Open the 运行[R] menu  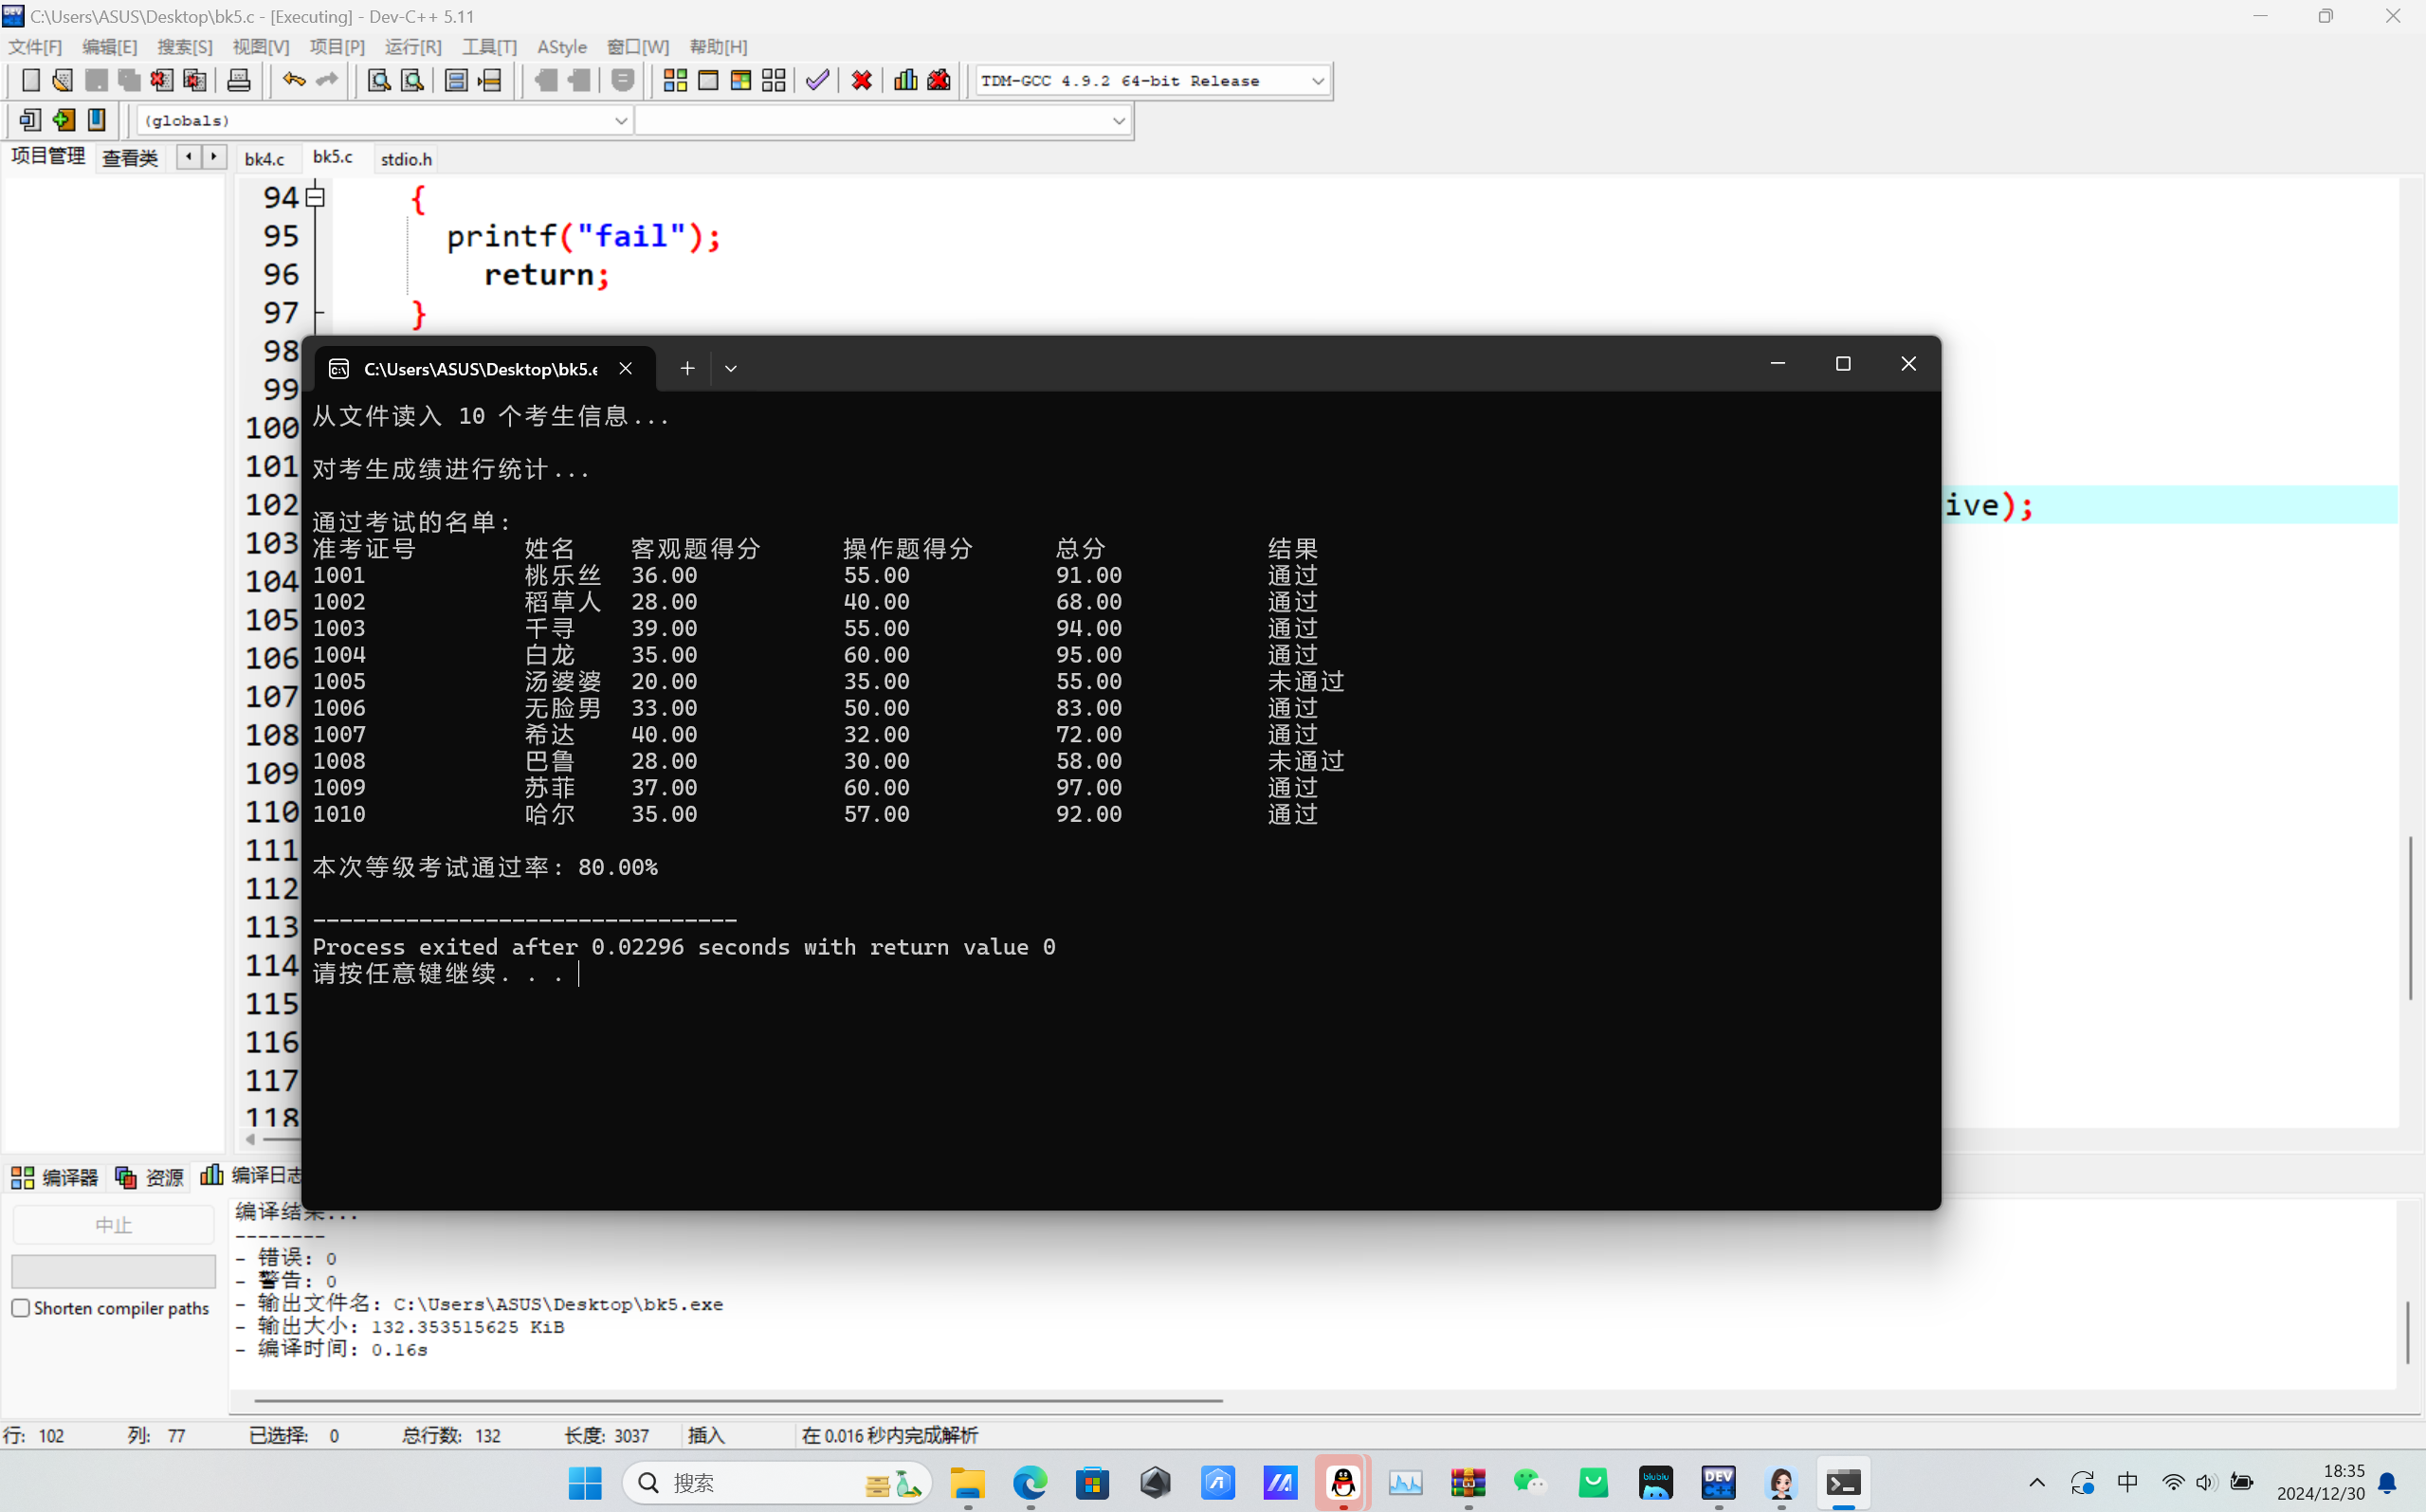[413, 47]
